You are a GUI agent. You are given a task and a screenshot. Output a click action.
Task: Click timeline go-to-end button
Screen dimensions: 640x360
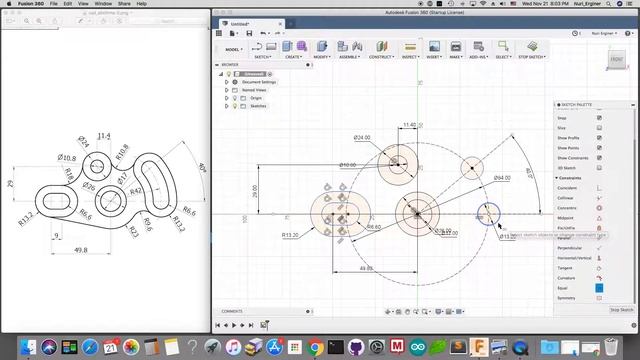point(251,325)
